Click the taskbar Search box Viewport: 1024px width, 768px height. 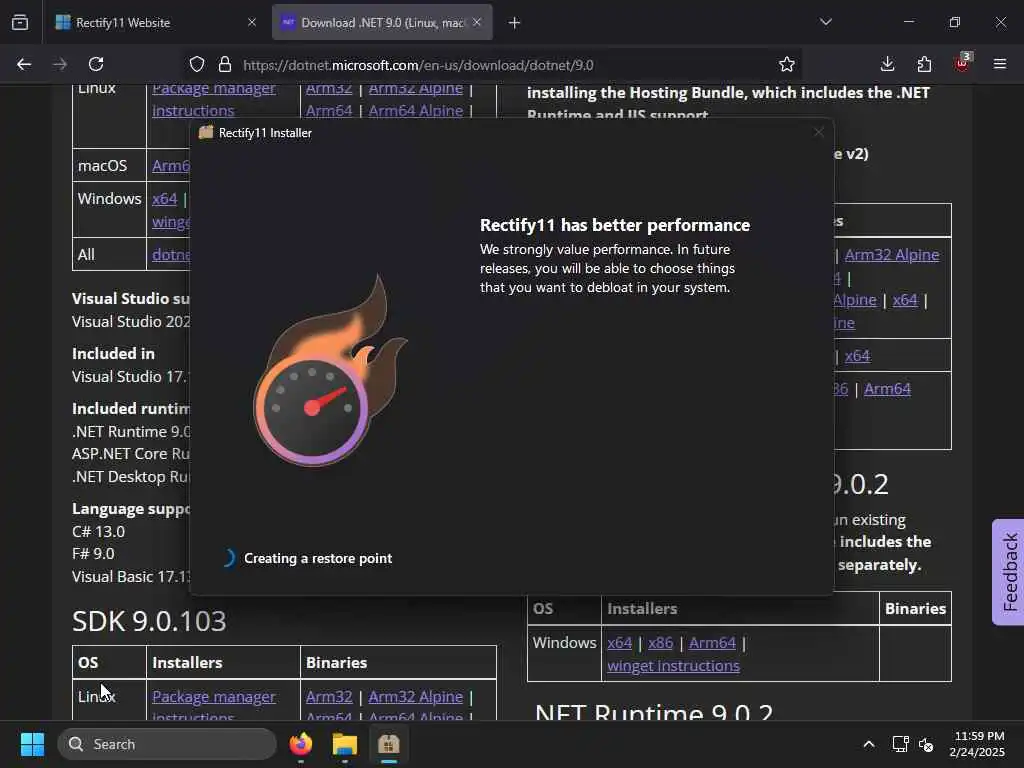167,744
